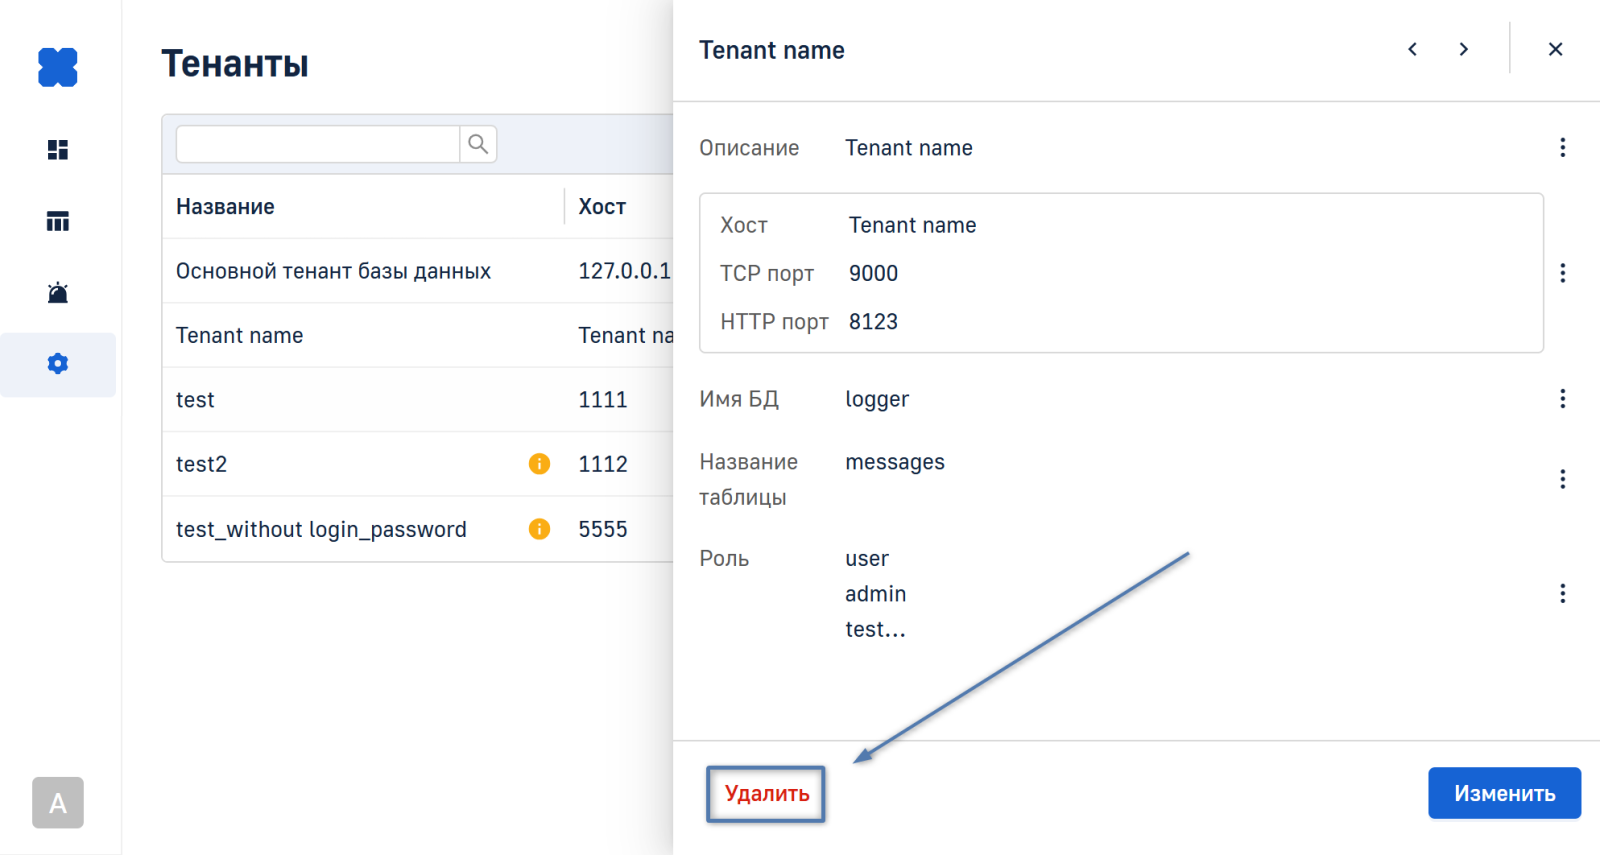Image resolution: width=1600 pixels, height=855 pixels.
Task: Go to next tenant with right chevron
Action: point(1464,49)
